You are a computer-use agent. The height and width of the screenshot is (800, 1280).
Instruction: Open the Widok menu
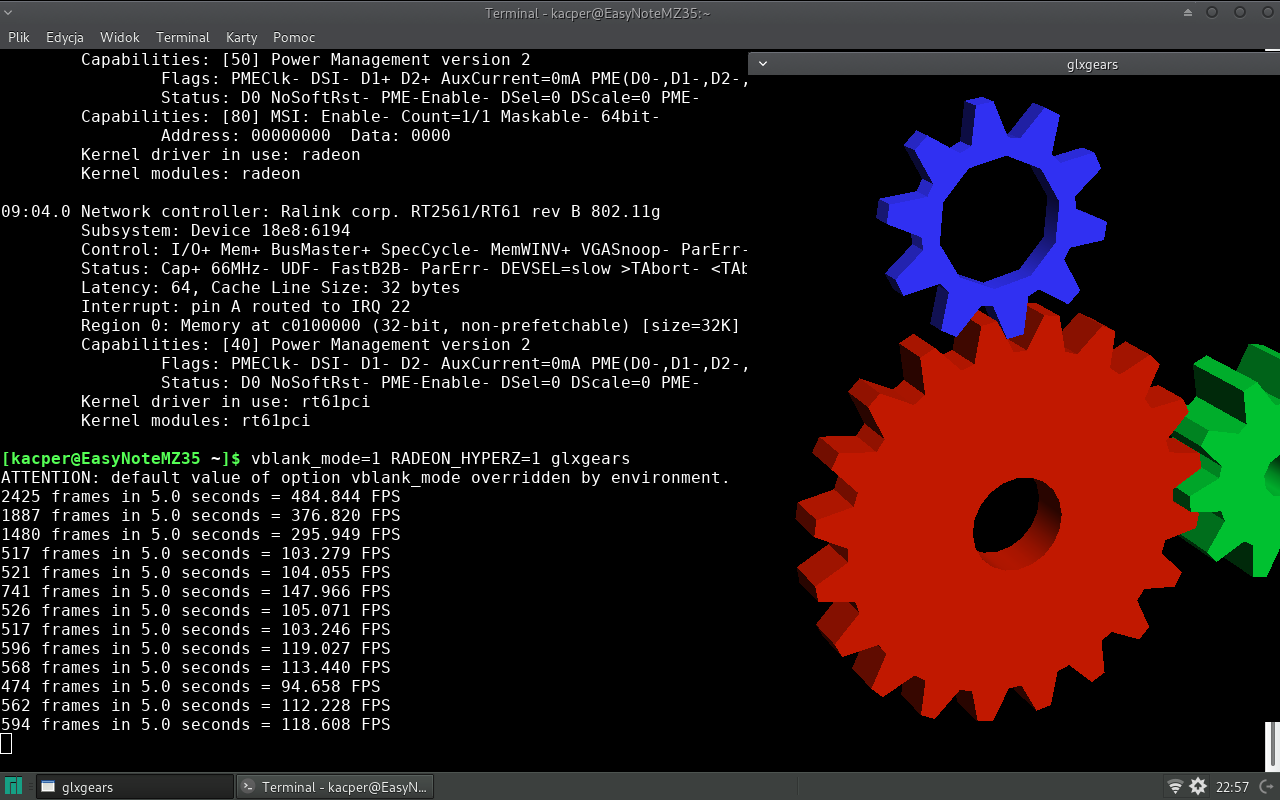click(119, 37)
